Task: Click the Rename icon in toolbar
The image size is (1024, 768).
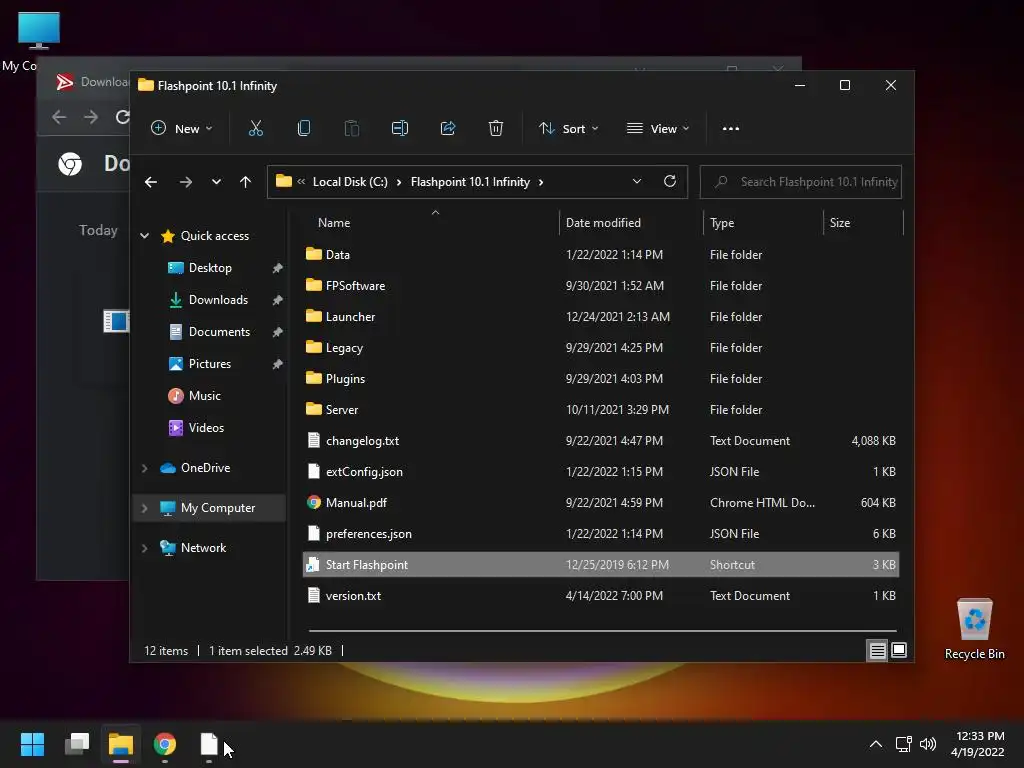Action: (x=400, y=129)
